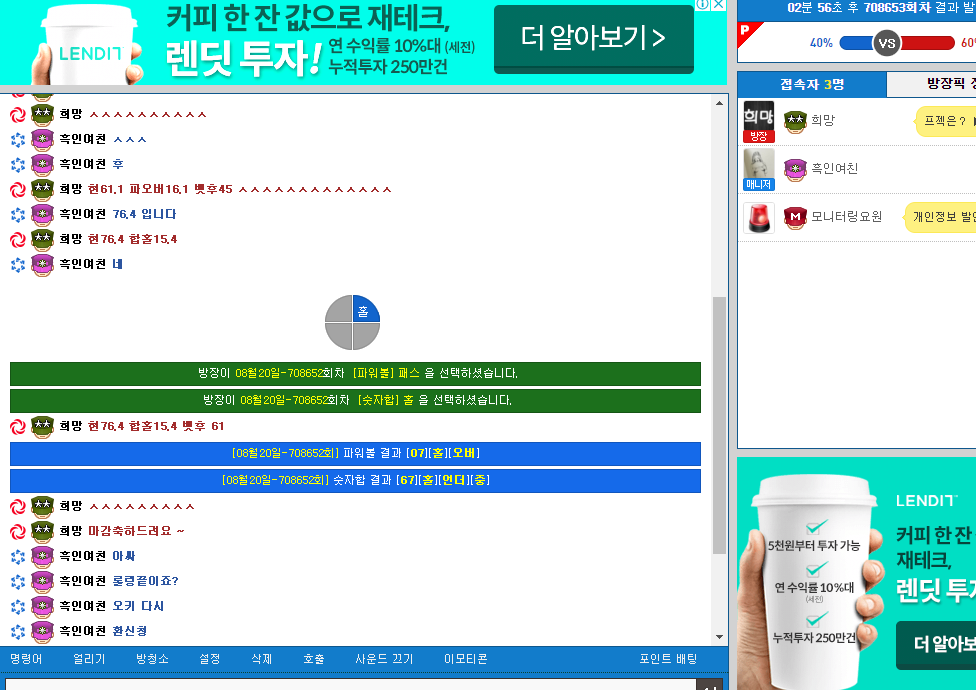This screenshot has height=690, width=976.
Task: Click the chat scrollbar up arrow
Action: (x=720, y=103)
